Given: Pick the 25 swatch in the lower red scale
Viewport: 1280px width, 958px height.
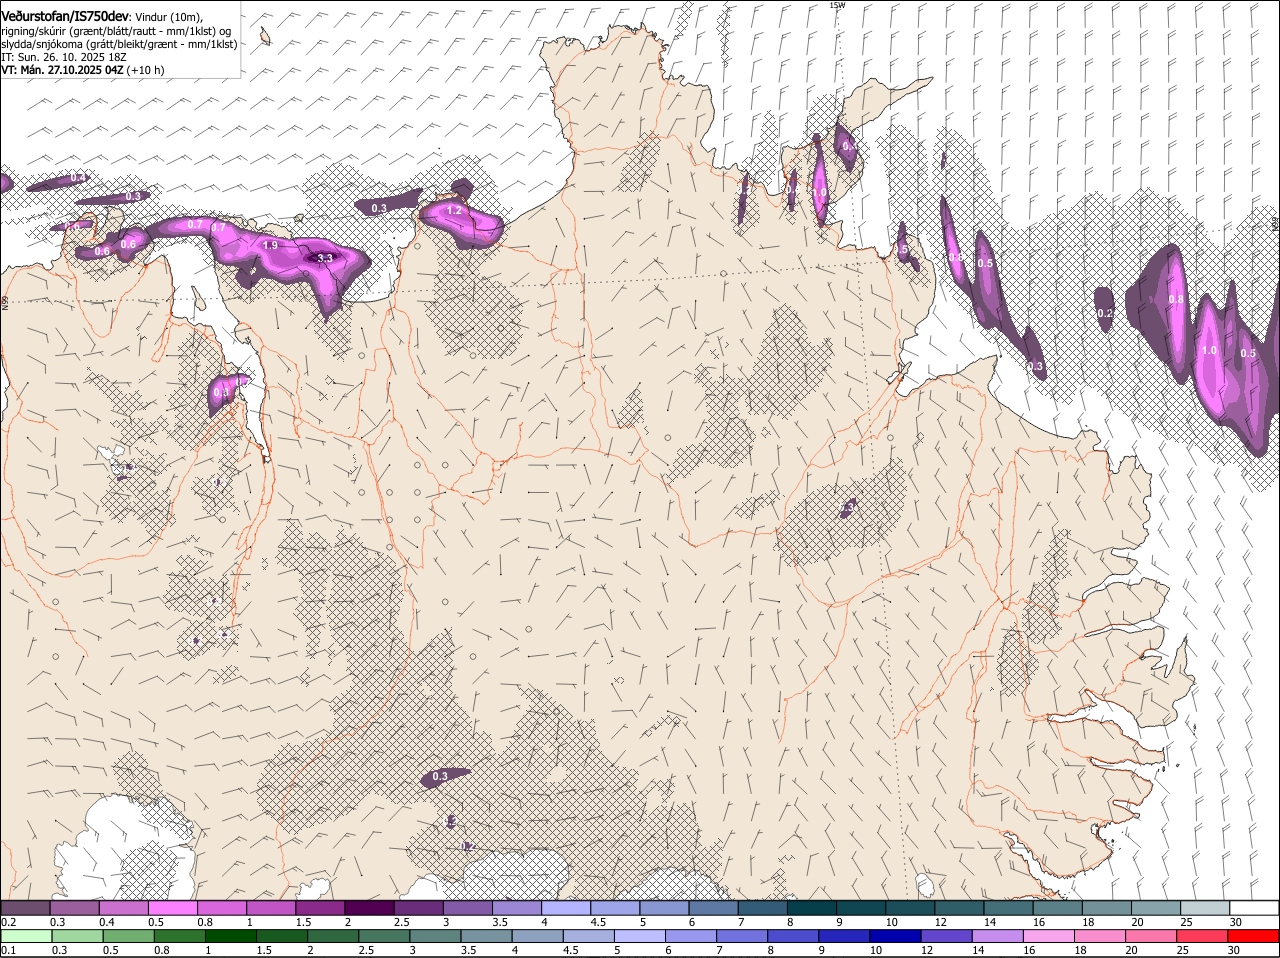Looking at the screenshot, I should [1203, 936].
